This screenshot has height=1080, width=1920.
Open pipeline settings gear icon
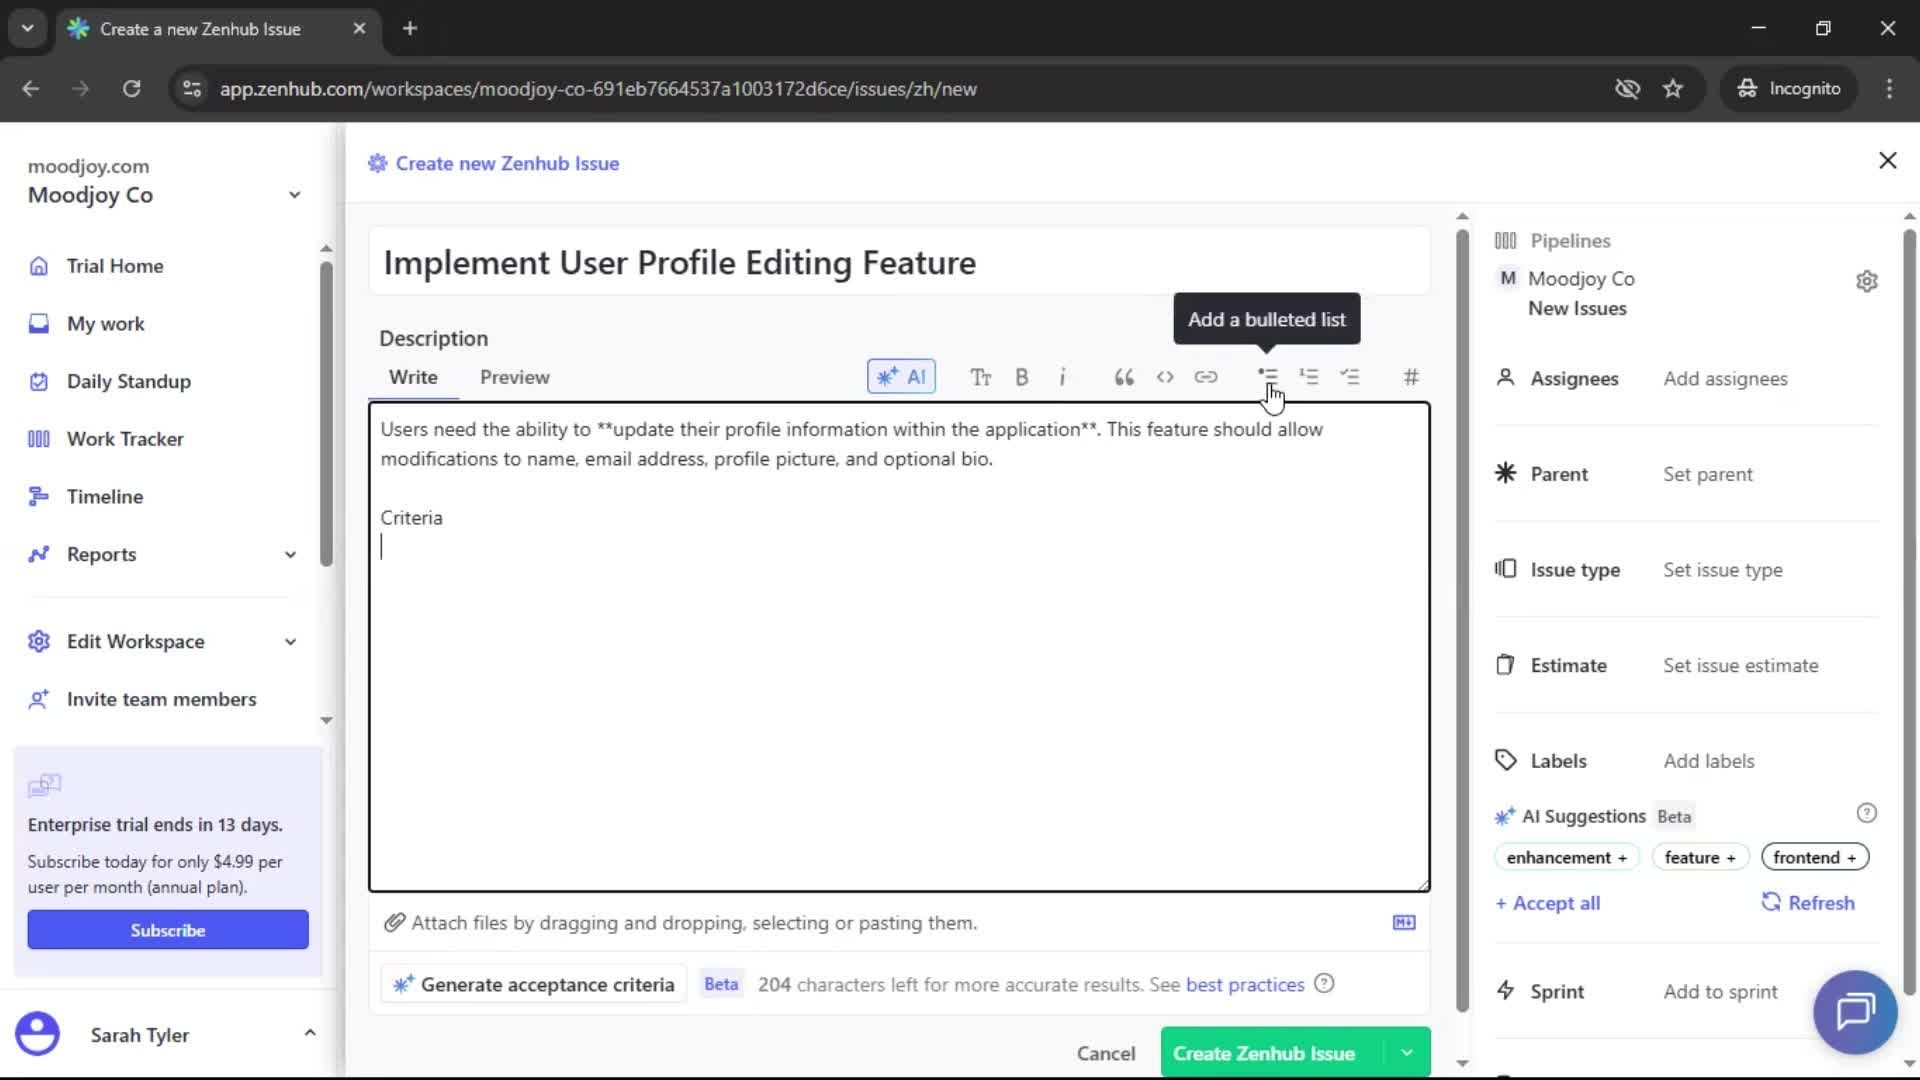click(1867, 281)
